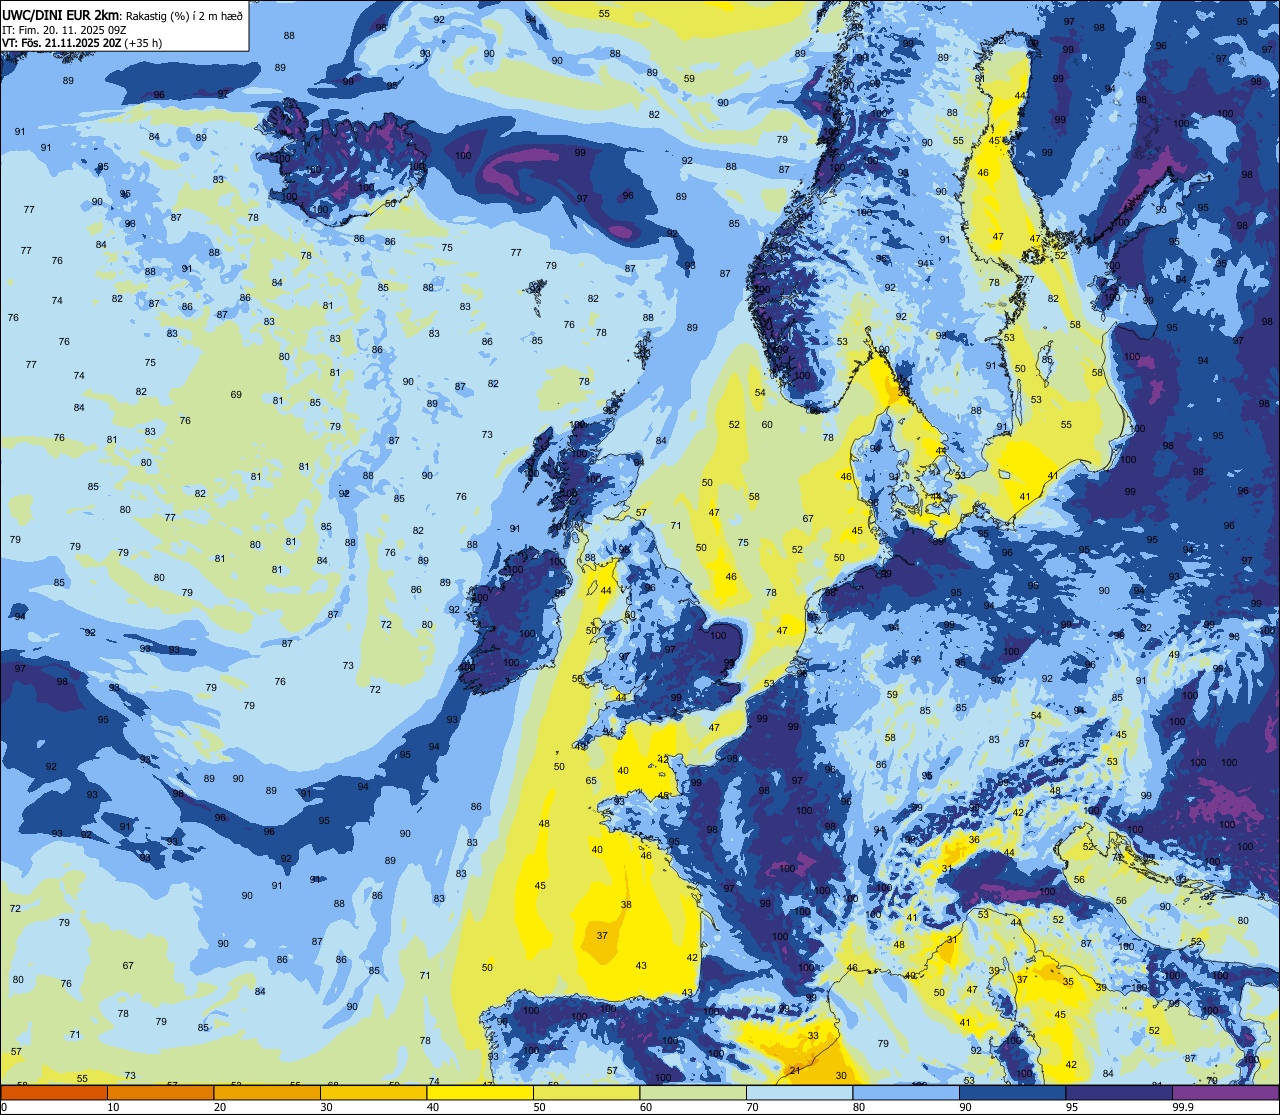Click the "10" legend scale label
The width and height of the screenshot is (1280, 1115).
click(113, 1107)
